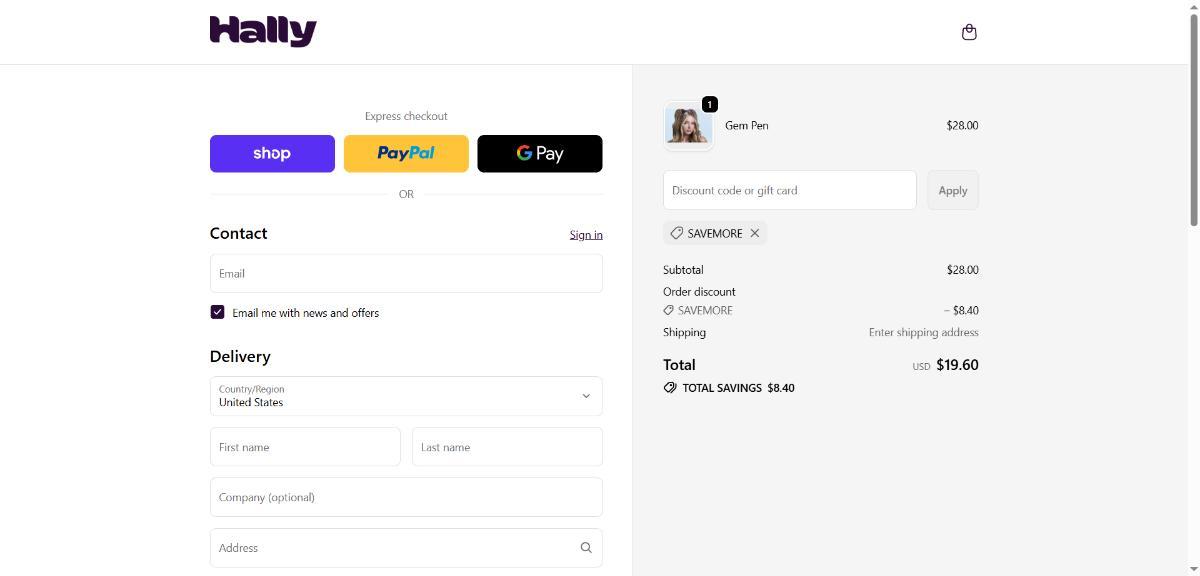The width and height of the screenshot is (1200, 576).
Task: Focus the Discount code or gift card field
Action: point(789,190)
